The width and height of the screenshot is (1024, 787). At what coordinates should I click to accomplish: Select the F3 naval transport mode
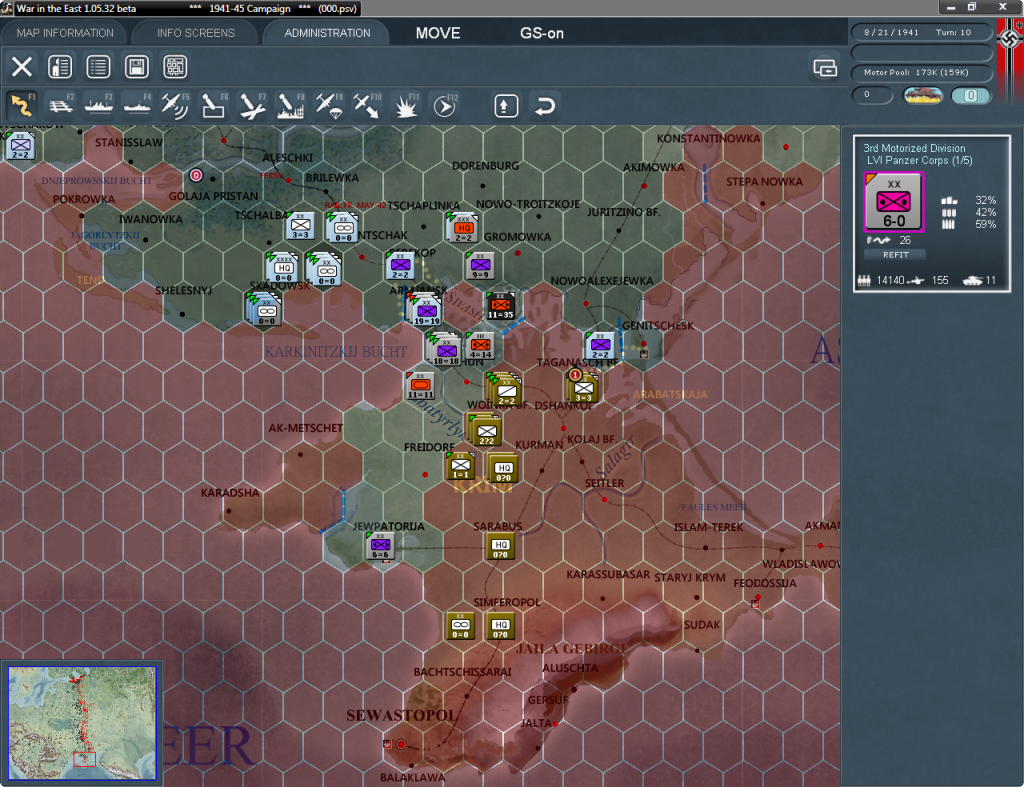[x=99, y=105]
